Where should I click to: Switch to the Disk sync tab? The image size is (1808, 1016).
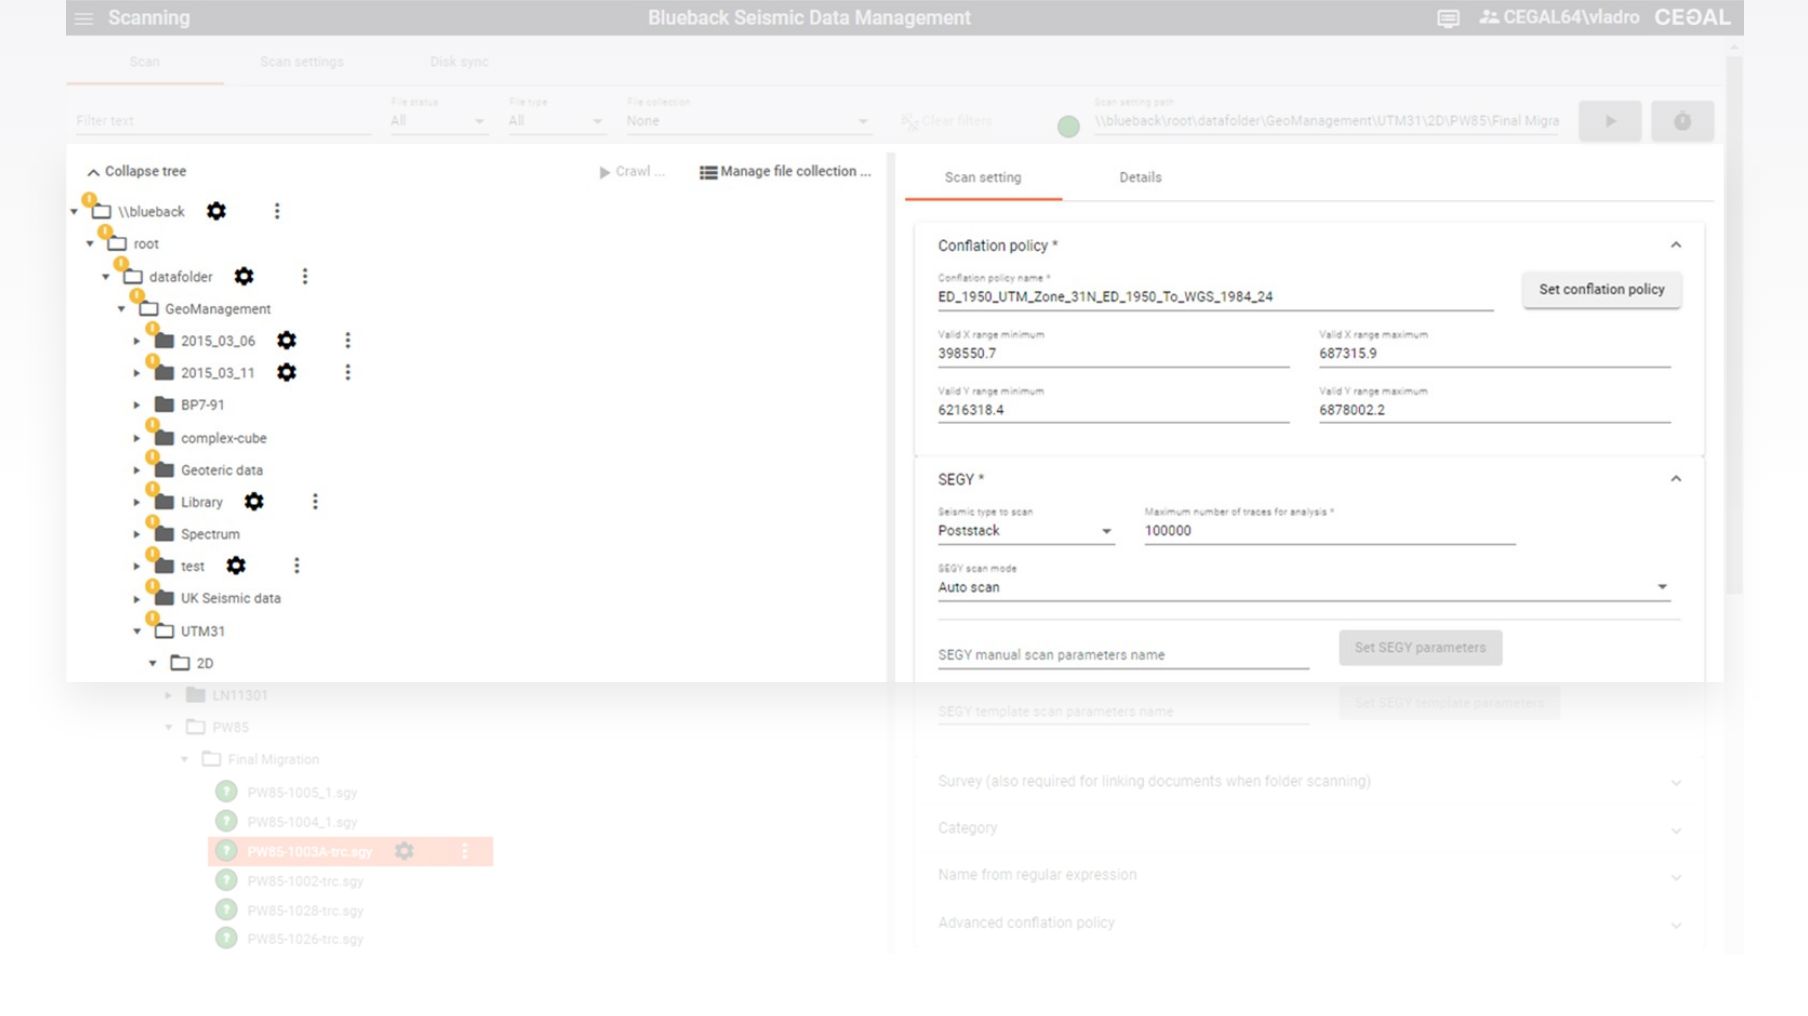click(x=459, y=62)
